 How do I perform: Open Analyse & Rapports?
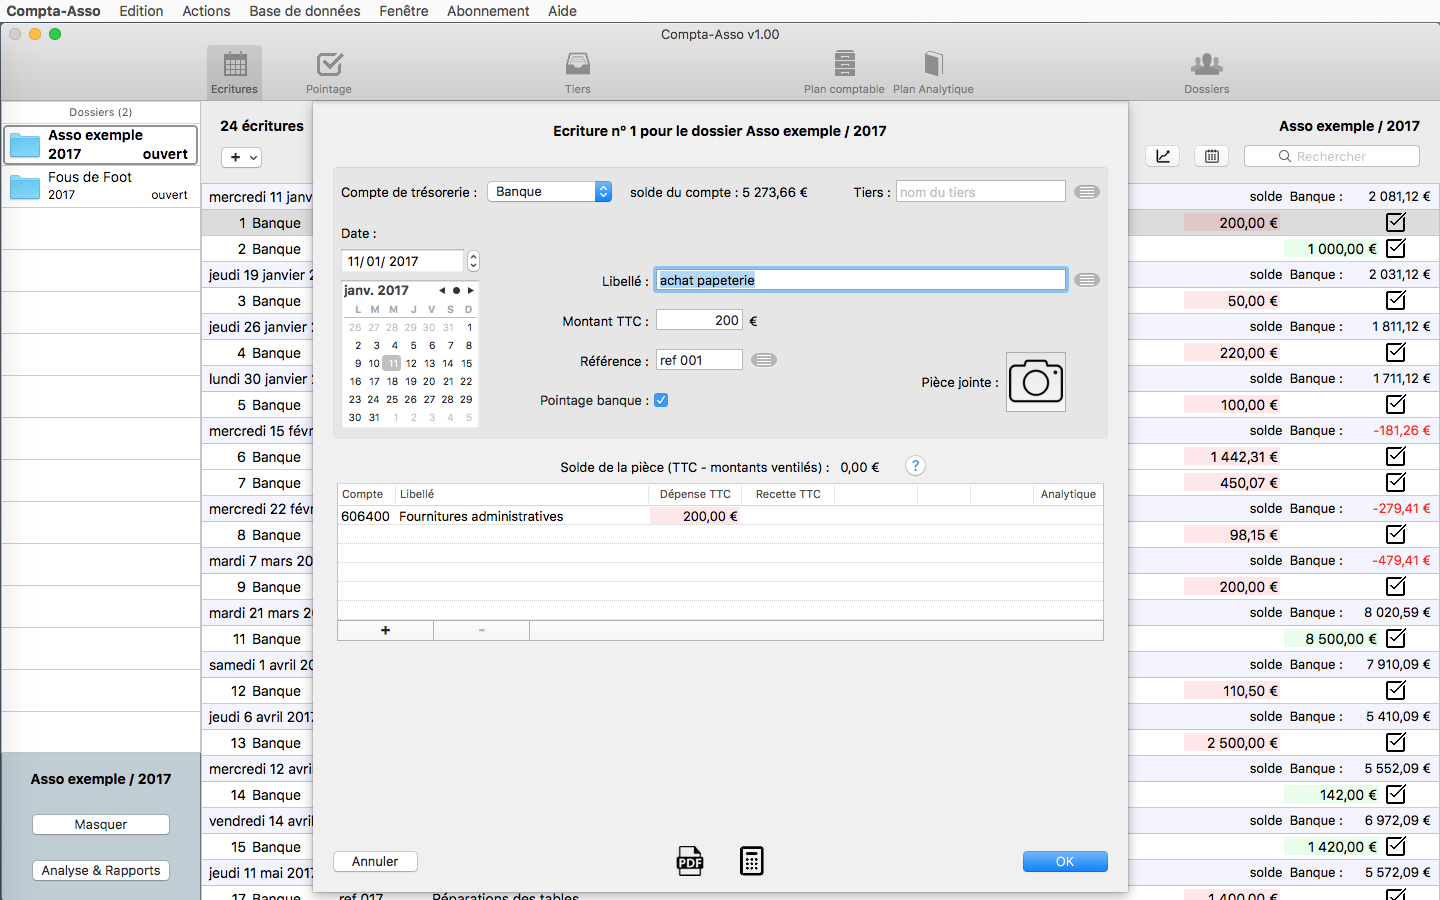point(101,870)
